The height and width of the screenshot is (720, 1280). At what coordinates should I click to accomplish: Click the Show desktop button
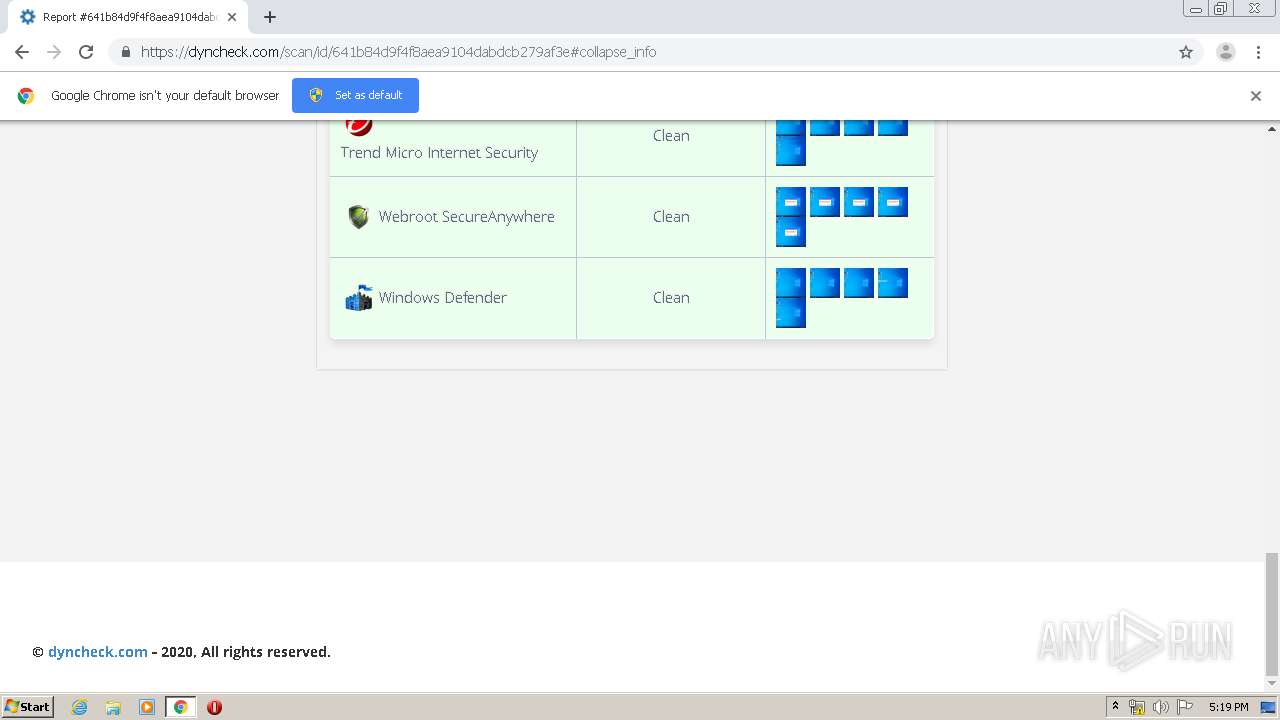click(x=1268, y=707)
